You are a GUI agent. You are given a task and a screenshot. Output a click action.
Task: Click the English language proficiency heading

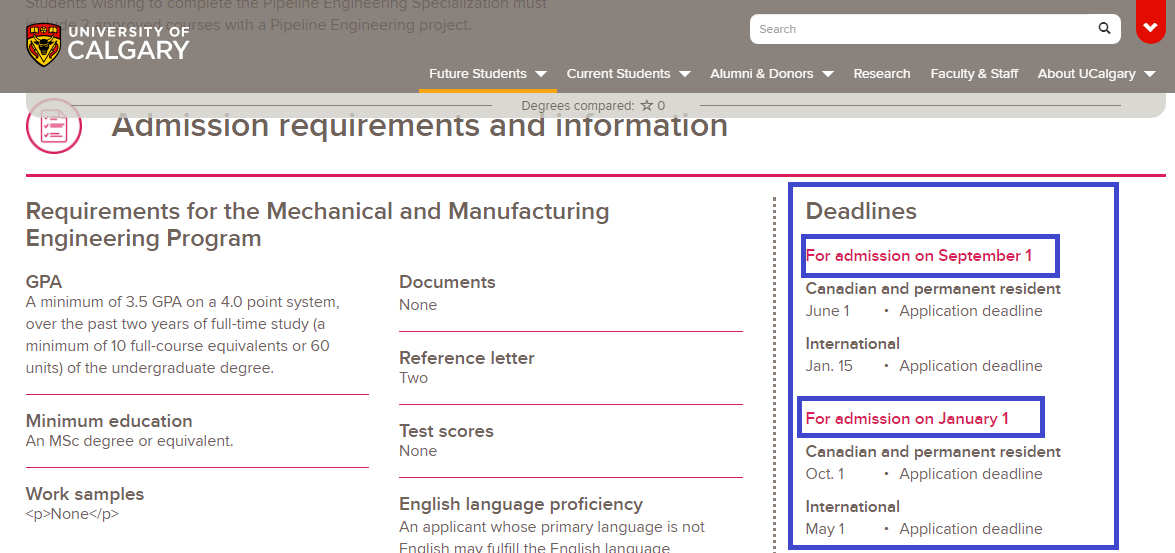click(520, 504)
